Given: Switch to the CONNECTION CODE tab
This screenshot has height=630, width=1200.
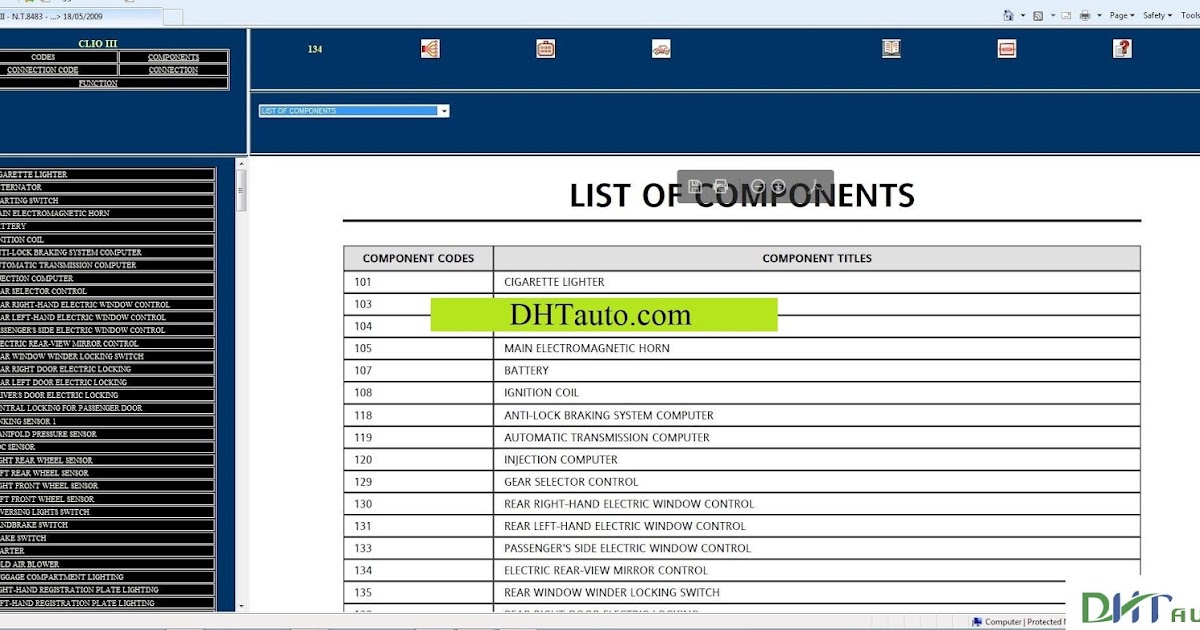Looking at the screenshot, I should [x=43, y=70].
